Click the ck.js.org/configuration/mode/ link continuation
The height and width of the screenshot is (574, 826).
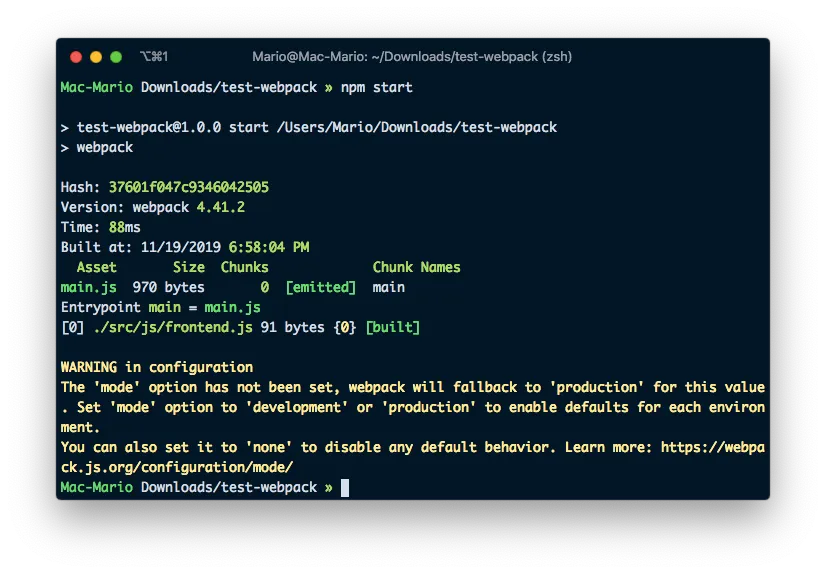click(x=177, y=467)
